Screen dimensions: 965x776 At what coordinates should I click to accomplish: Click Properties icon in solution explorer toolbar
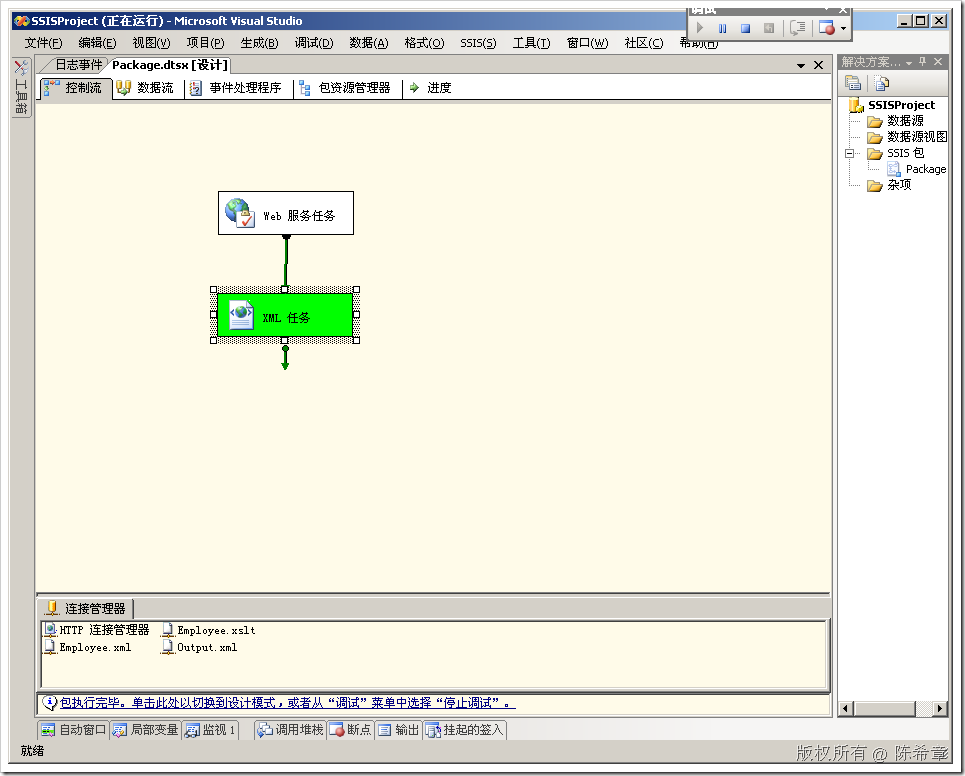click(x=853, y=82)
